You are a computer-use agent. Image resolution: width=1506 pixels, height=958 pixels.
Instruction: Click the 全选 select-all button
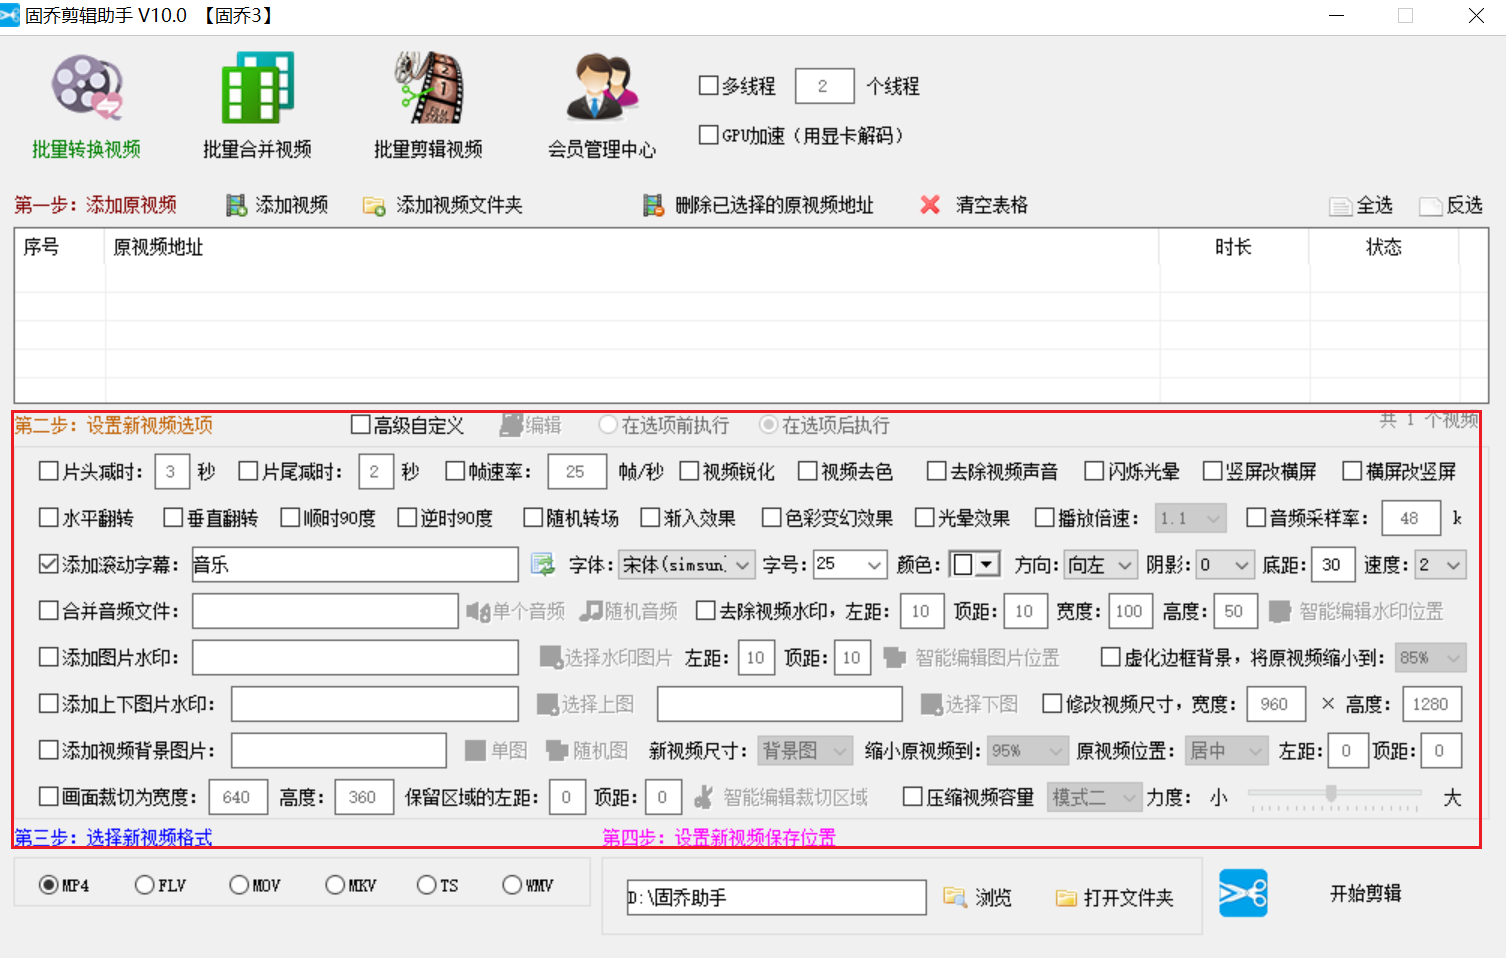[1362, 205]
